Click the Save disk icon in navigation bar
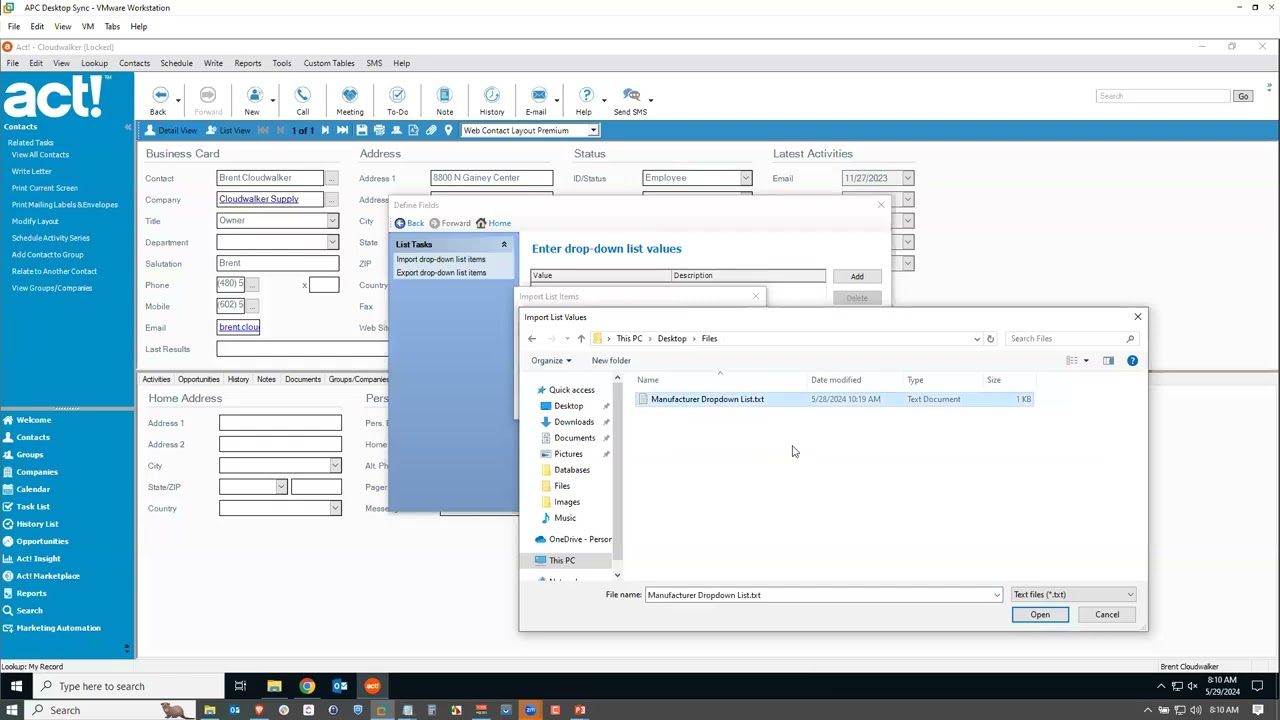 pos(362,131)
